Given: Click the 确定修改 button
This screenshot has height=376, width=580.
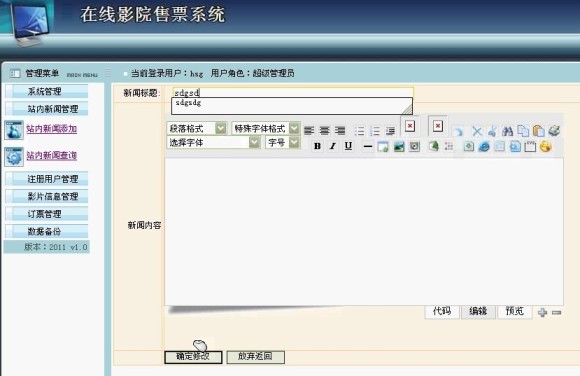Looking at the screenshot, I should 193,357.
